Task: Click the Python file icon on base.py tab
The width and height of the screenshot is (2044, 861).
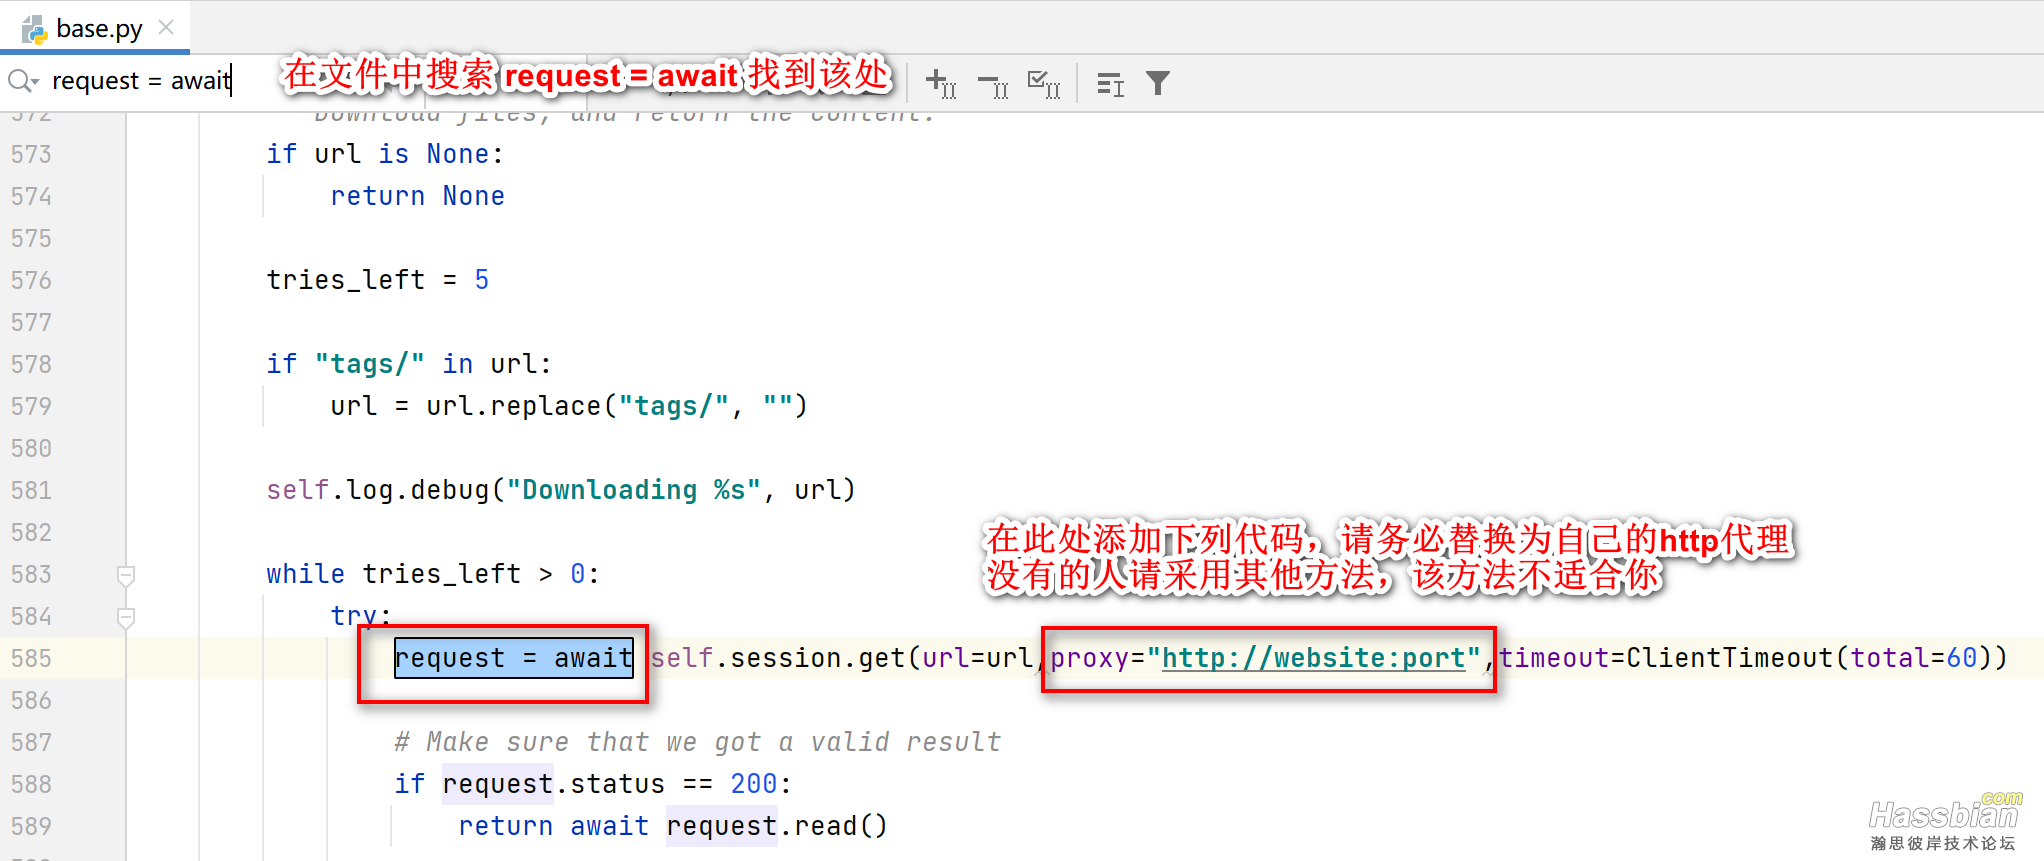Action: pos(35,29)
